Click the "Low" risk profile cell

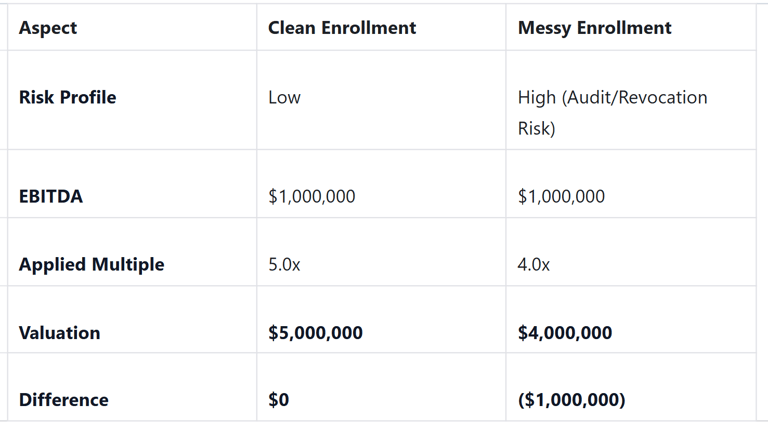click(284, 97)
